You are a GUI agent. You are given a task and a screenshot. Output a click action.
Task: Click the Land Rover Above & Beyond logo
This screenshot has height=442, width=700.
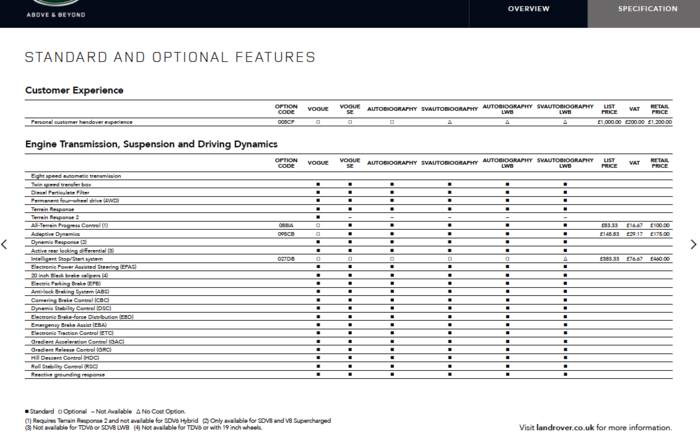[56, 9]
